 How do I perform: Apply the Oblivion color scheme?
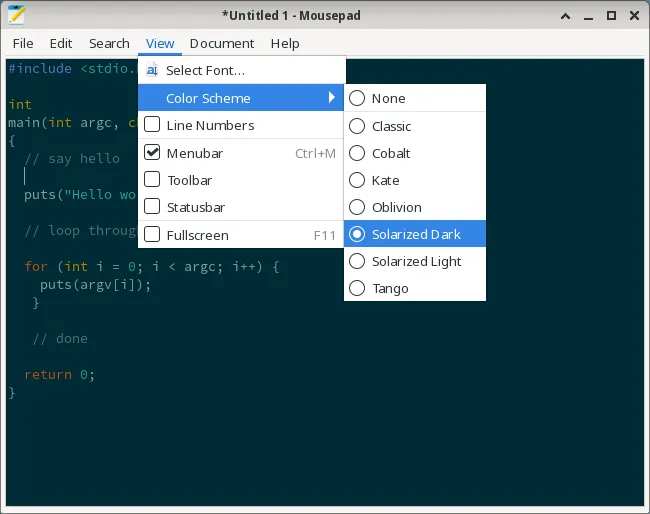(x=357, y=207)
